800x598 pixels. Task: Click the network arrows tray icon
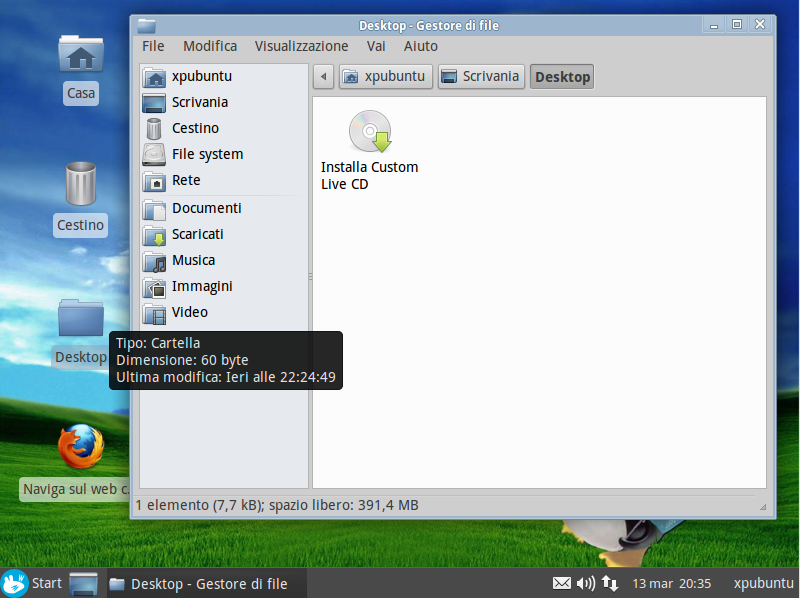click(609, 583)
